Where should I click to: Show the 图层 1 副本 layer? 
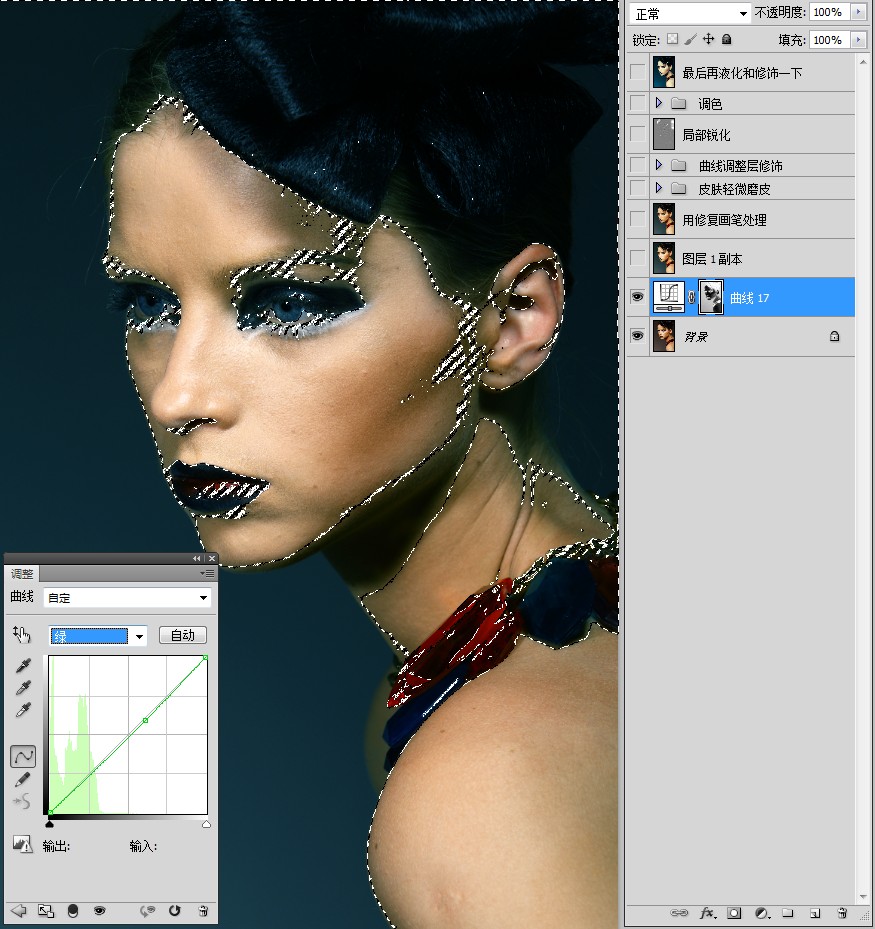[637, 258]
